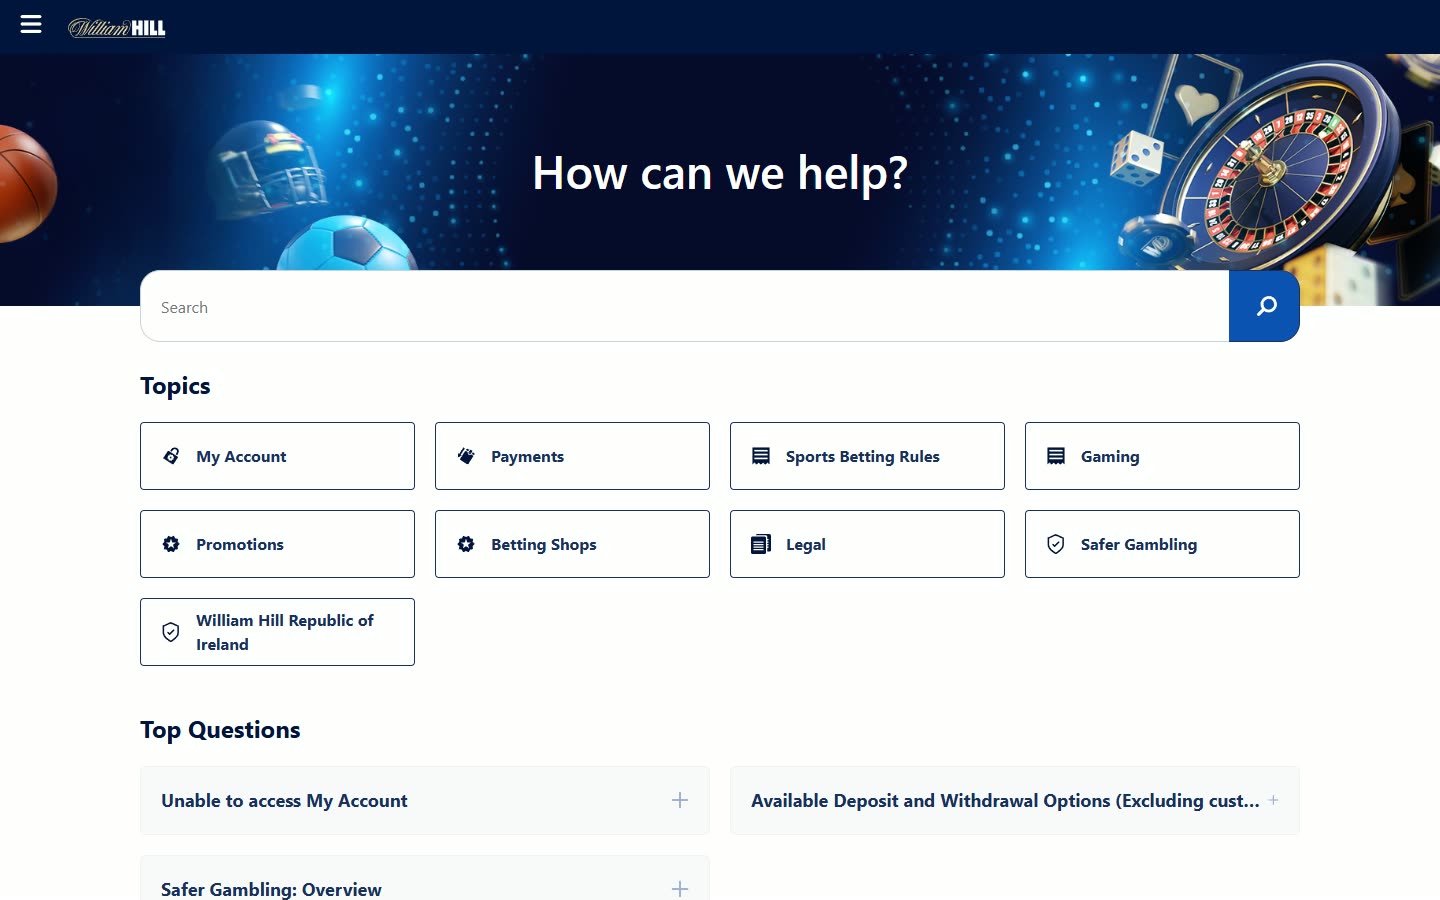1440x900 pixels.
Task: Open the Promotions topic
Action: (277, 544)
